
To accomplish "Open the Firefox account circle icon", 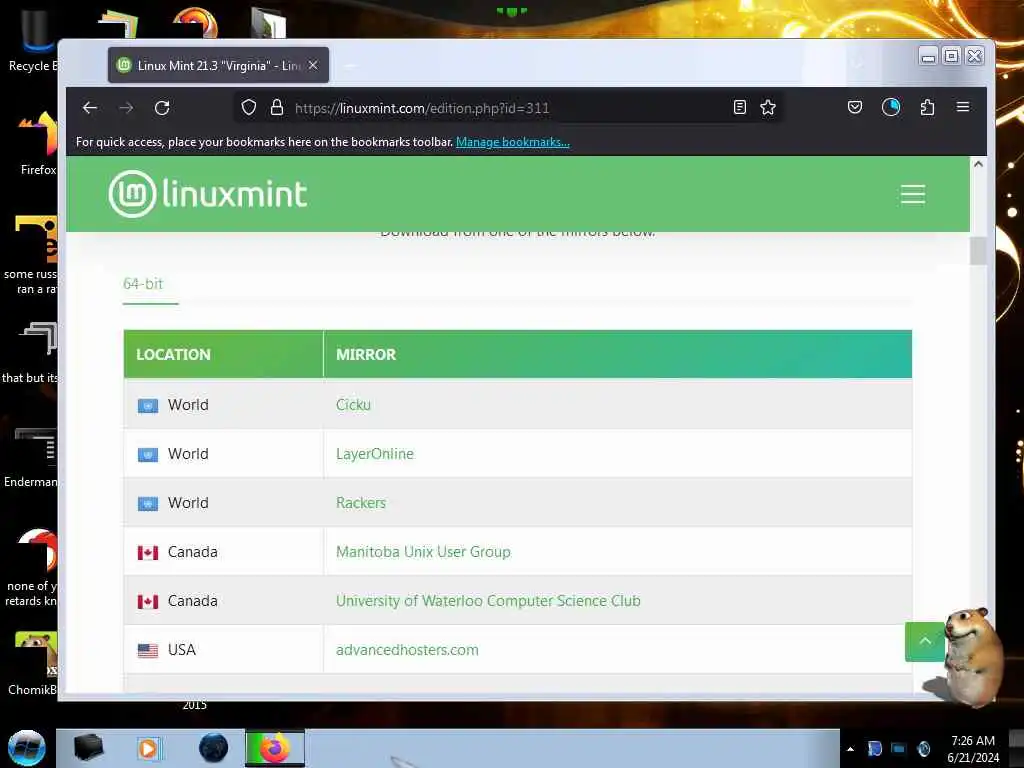I will (891, 107).
